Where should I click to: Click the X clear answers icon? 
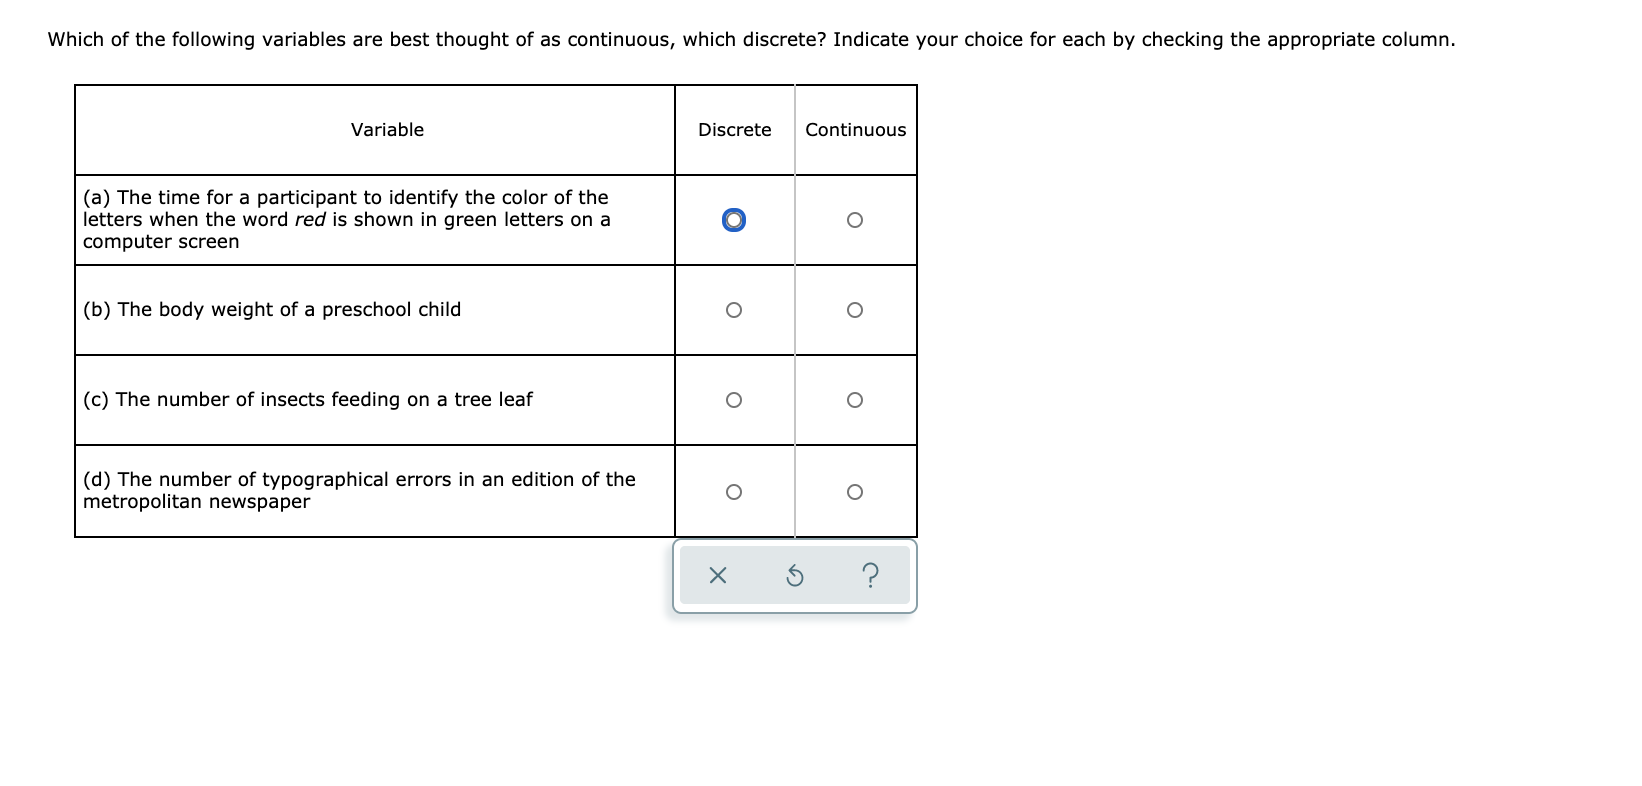click(717, 576)
